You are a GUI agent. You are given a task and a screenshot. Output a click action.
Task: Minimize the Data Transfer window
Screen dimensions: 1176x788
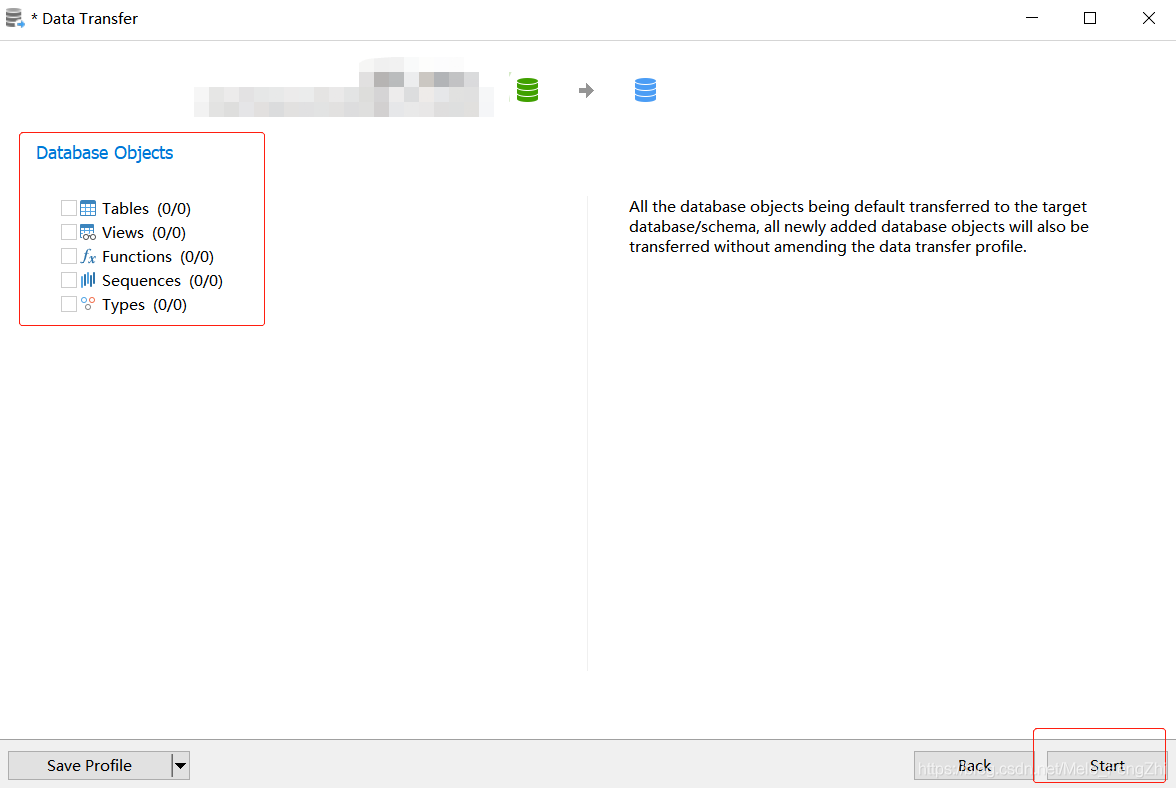pos(1032,18)
